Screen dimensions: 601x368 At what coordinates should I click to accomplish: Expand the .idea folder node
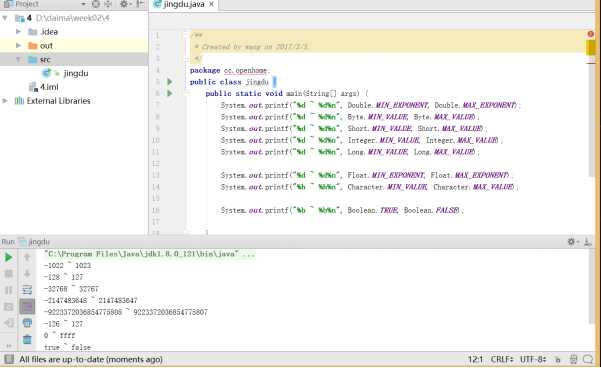click(x=18, y=31)
